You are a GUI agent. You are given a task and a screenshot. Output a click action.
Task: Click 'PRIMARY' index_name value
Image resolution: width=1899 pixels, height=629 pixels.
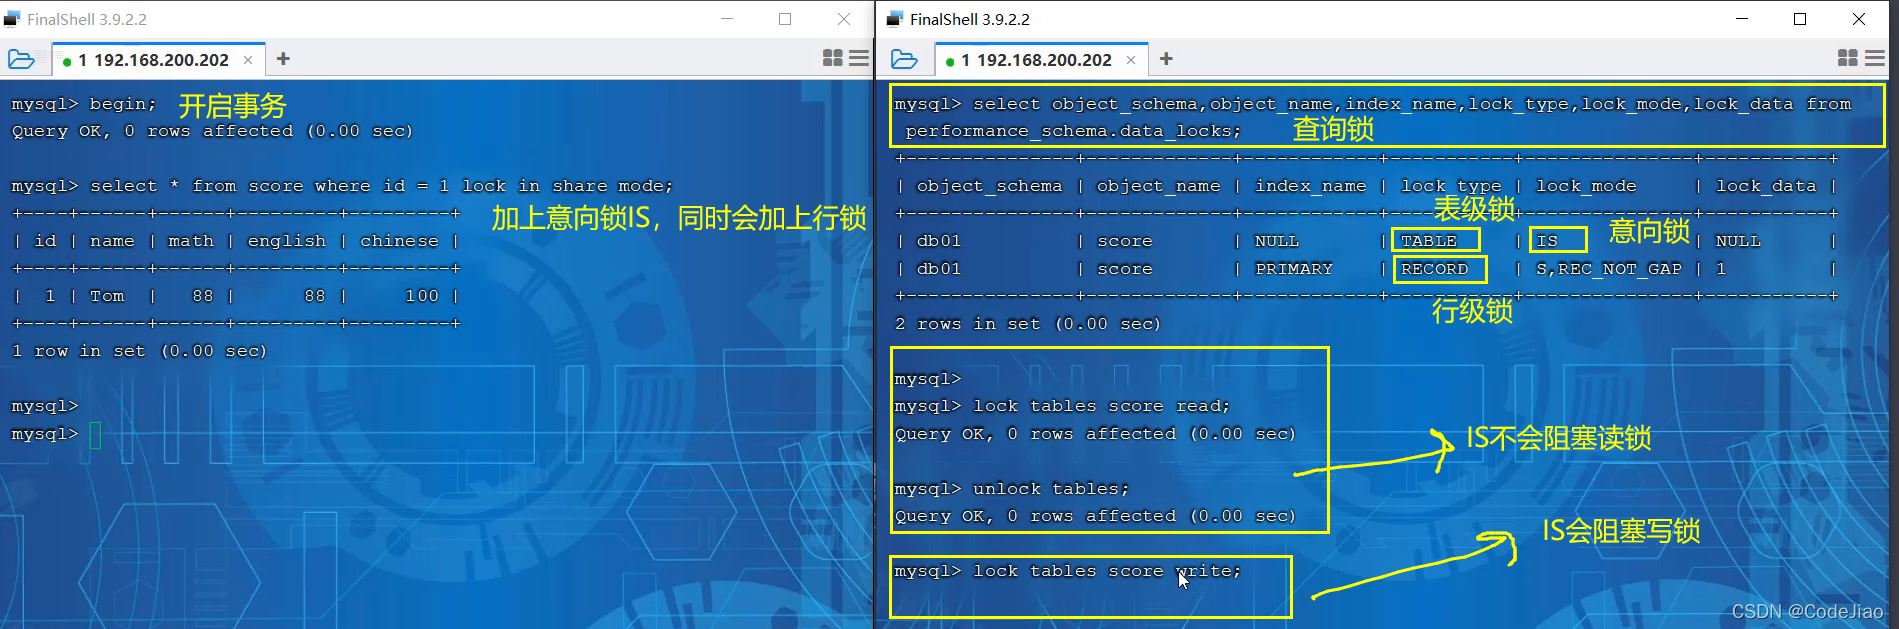(1294, 269)
